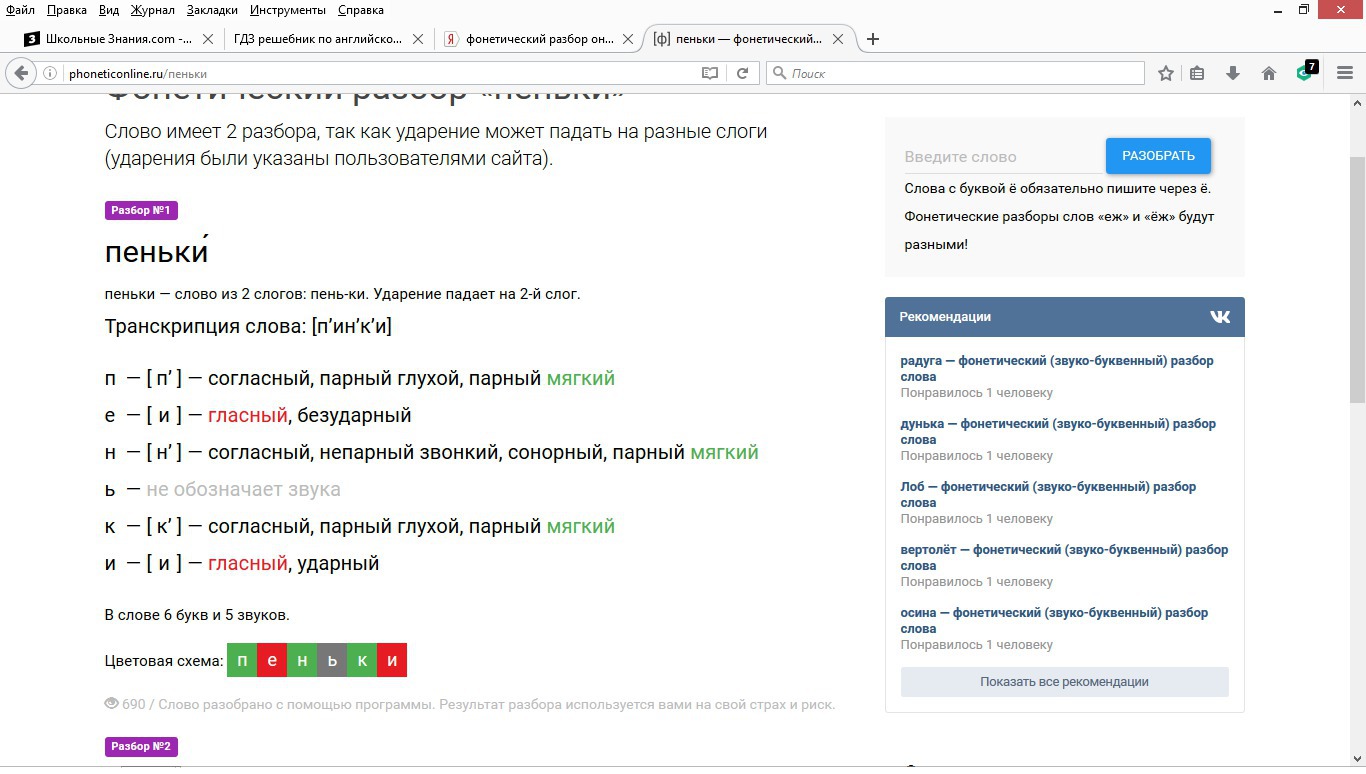The width and height of the screenshot is (1366, 774).
Task: Click green П square in color scheme
Action: tap(242, 660)
